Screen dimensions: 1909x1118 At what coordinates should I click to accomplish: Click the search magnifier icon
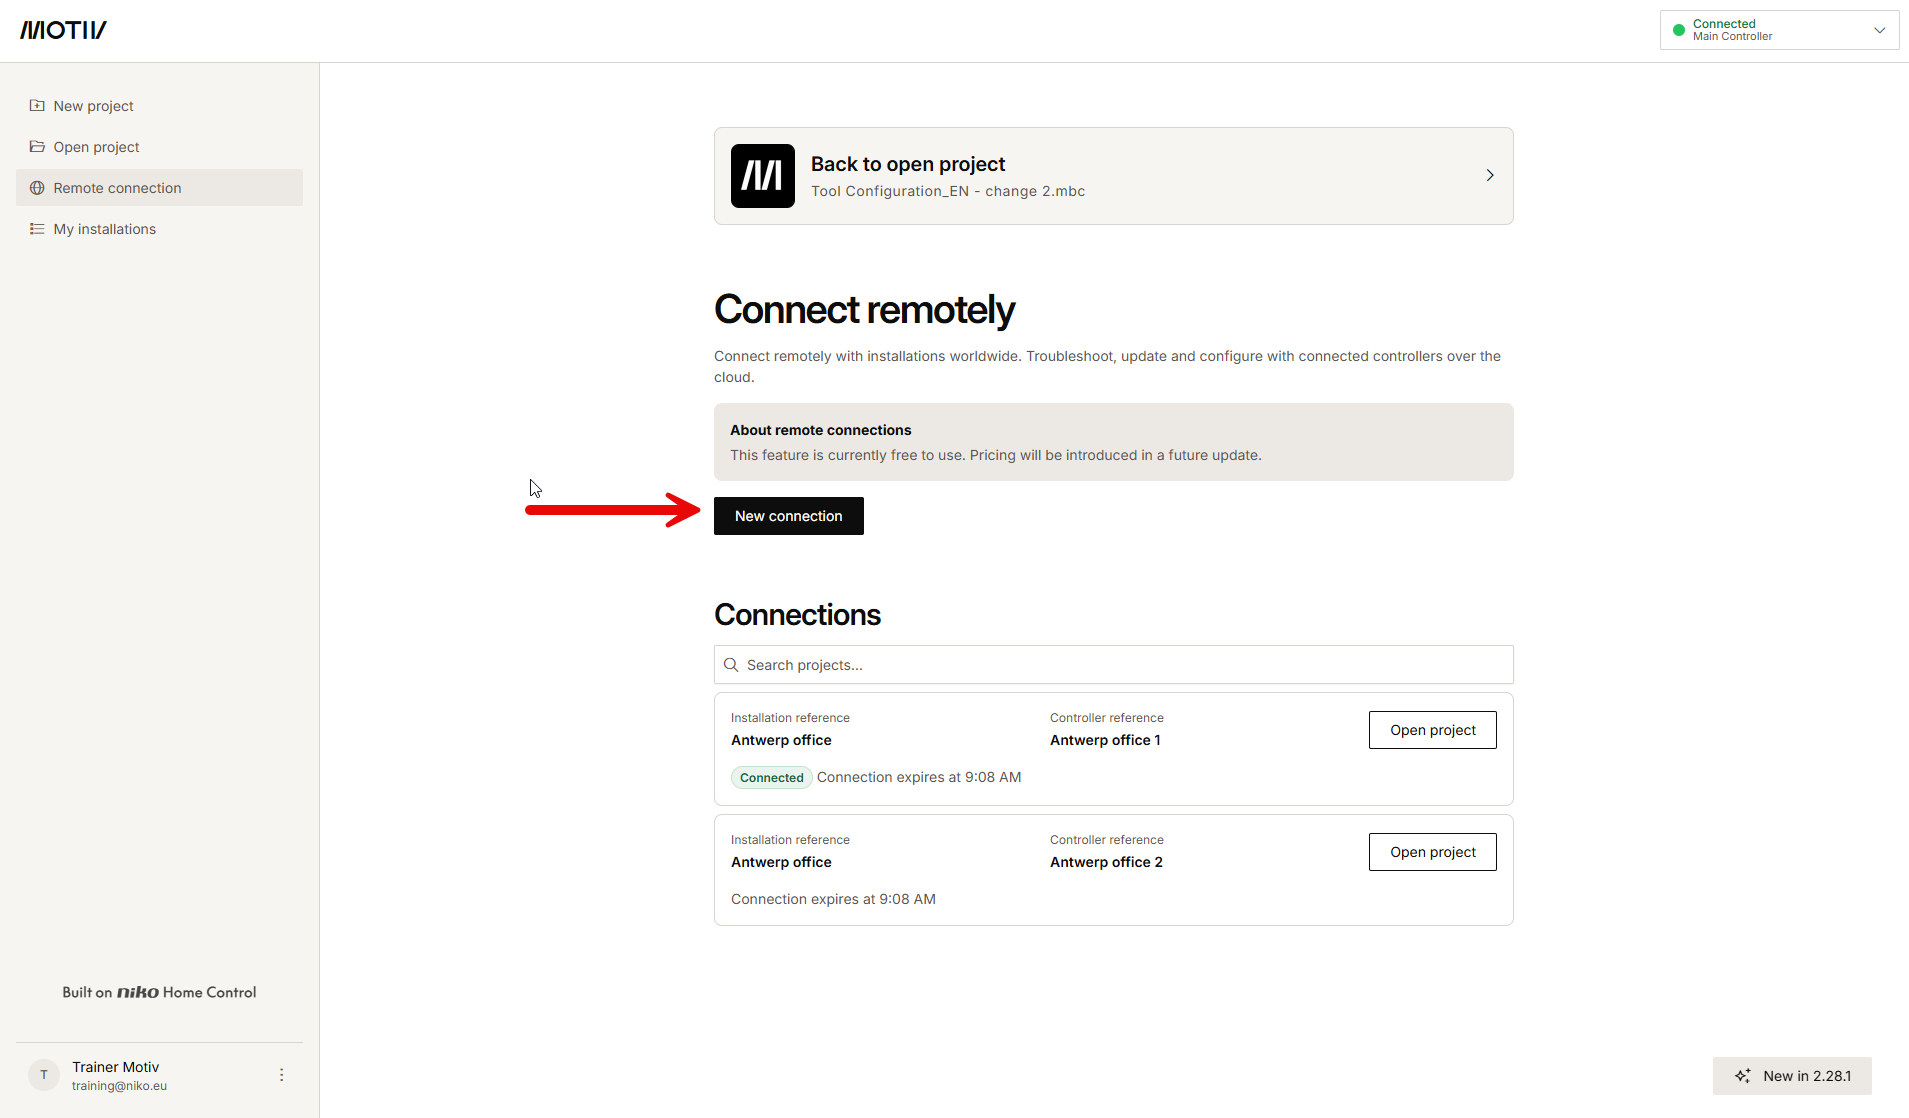click(731, 665)
